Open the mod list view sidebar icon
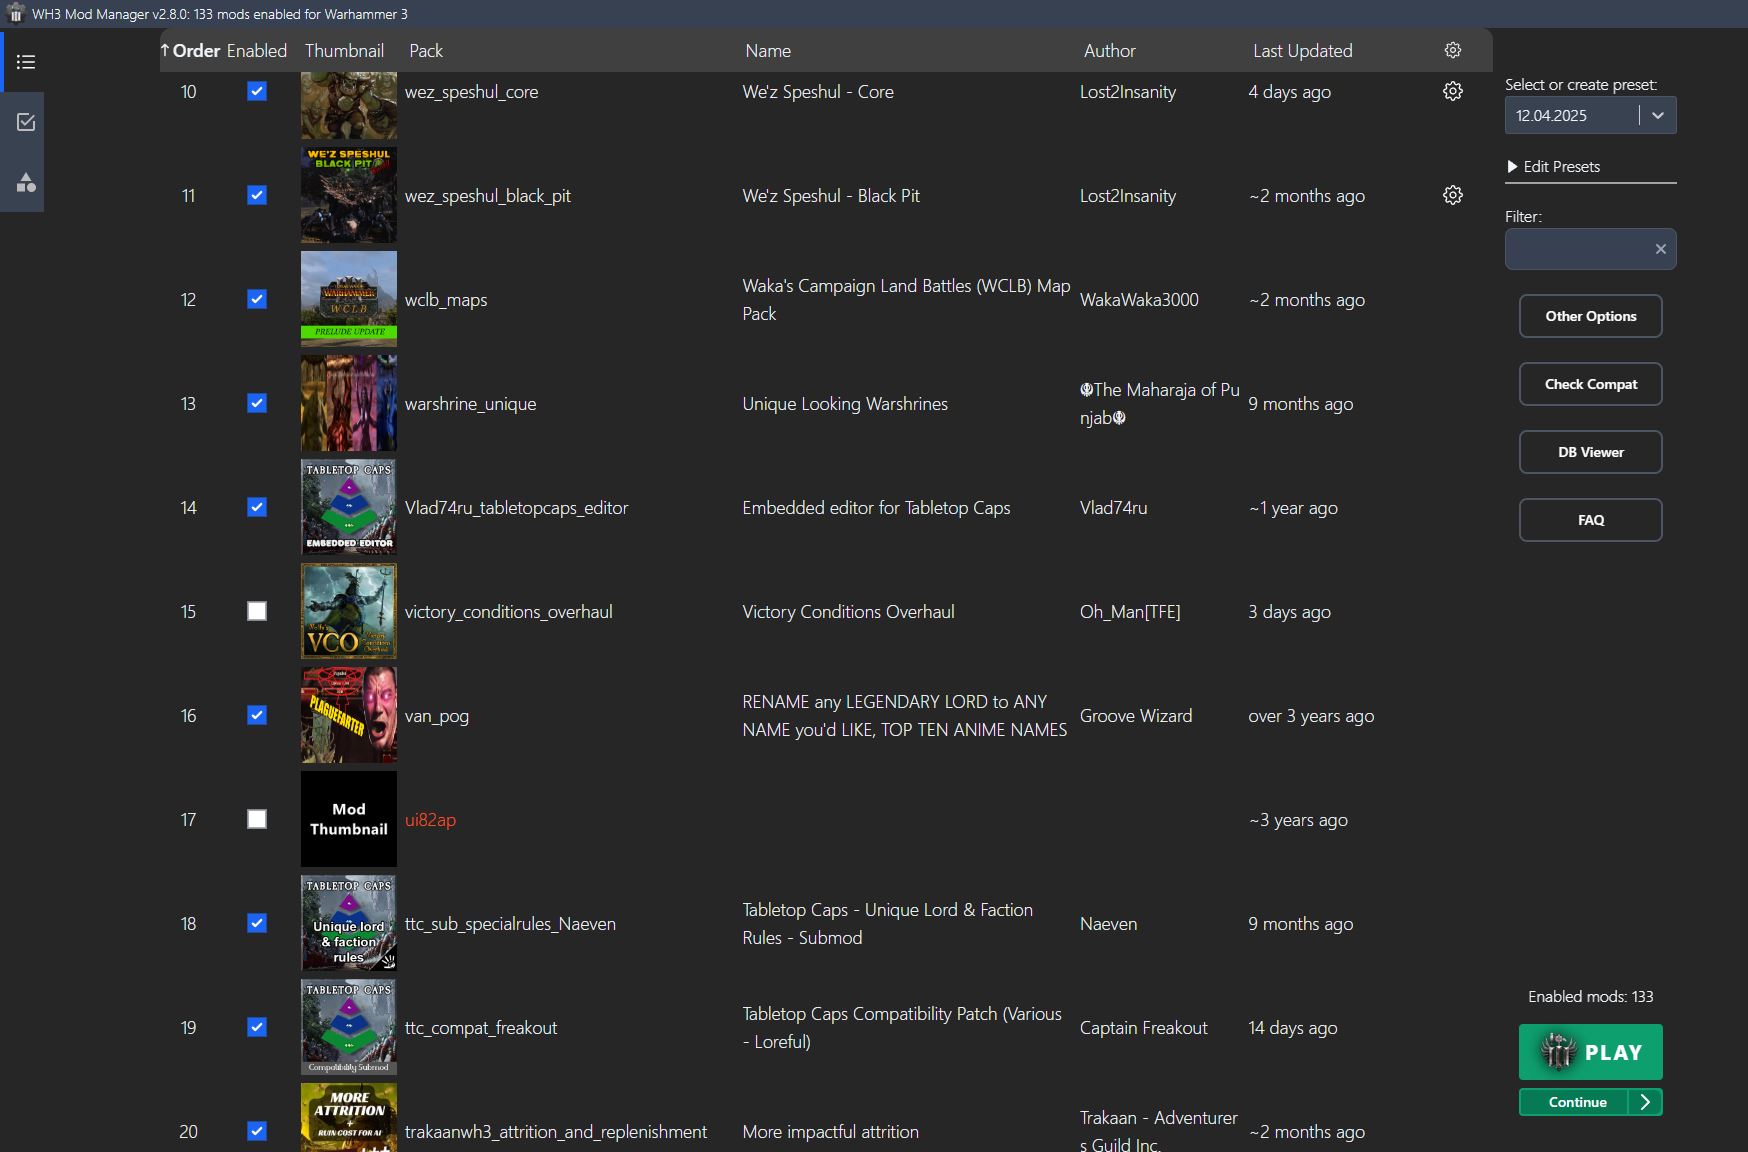Screen dimensions: 1748x1152 pyautogui.click(x=26, y=62)
